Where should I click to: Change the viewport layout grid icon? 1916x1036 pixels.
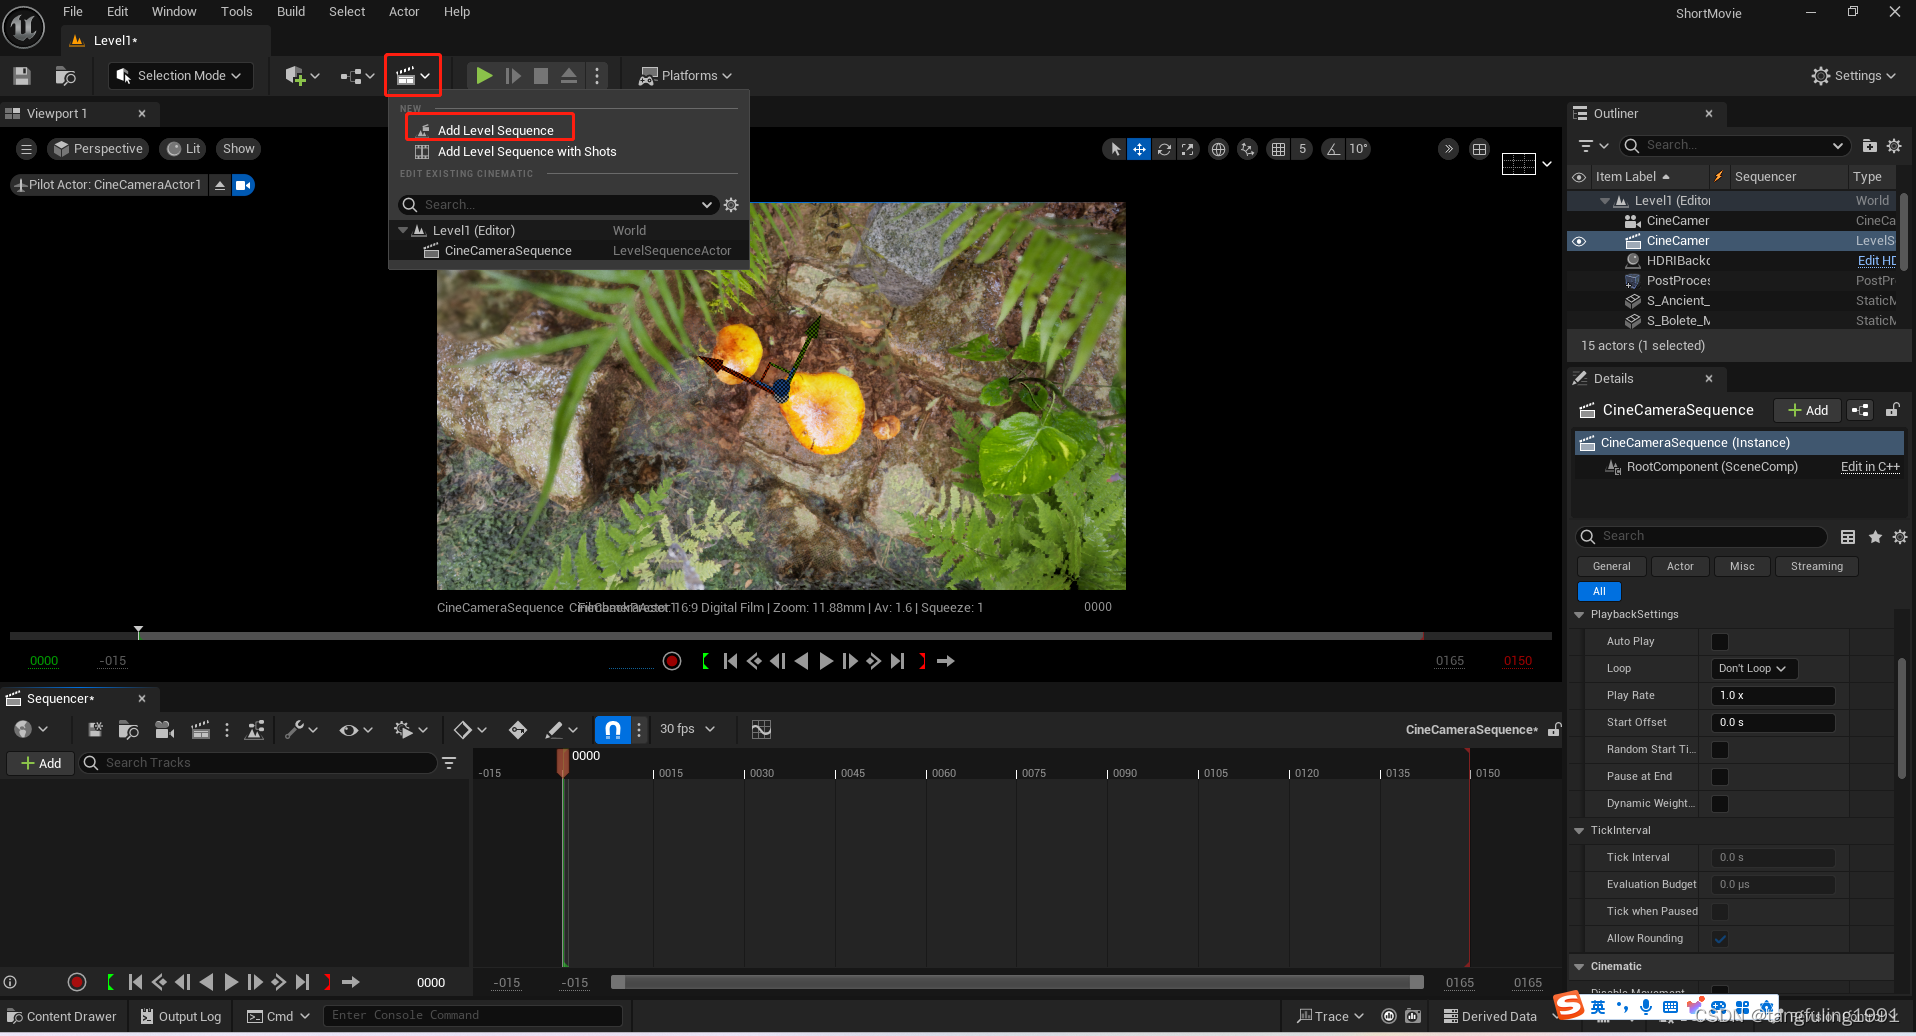[x=1480, y=149]
